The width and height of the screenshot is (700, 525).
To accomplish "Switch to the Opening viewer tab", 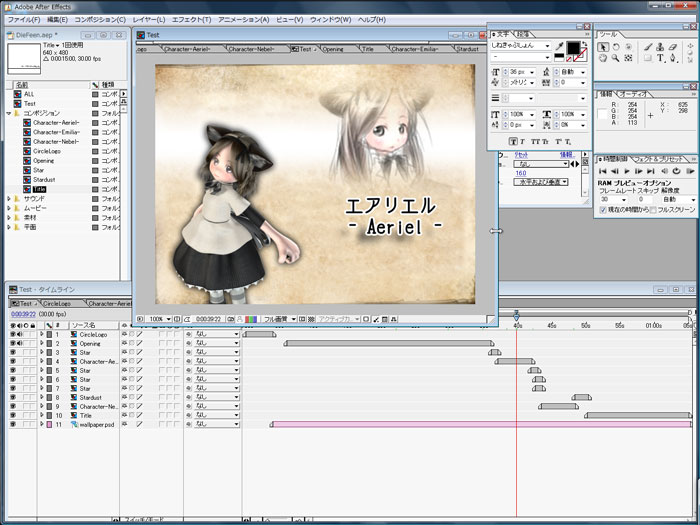I will [x=333, y=49].
